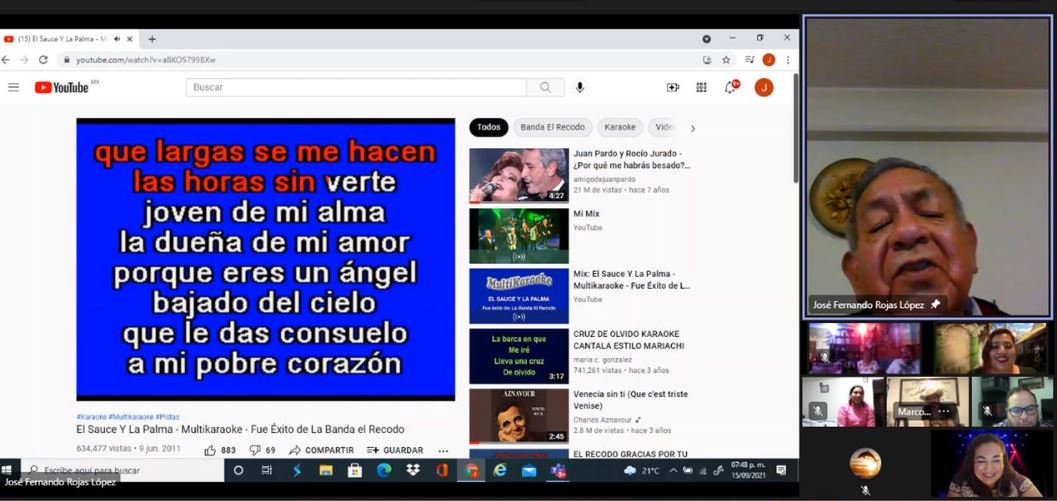
Task: Click the youtube.com address bar
Action: coord(378,59)
